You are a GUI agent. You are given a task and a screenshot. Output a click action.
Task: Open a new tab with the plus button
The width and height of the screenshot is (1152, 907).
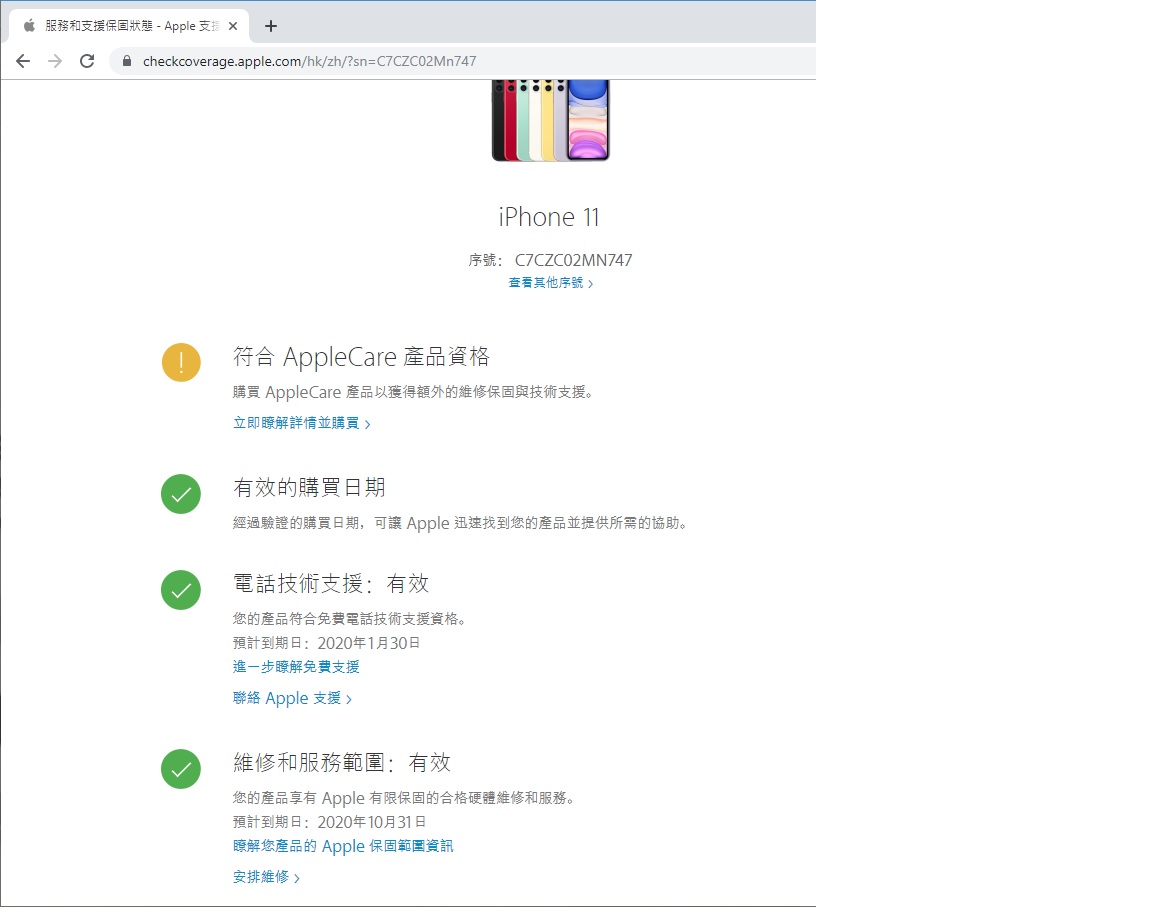click(271, 26)
